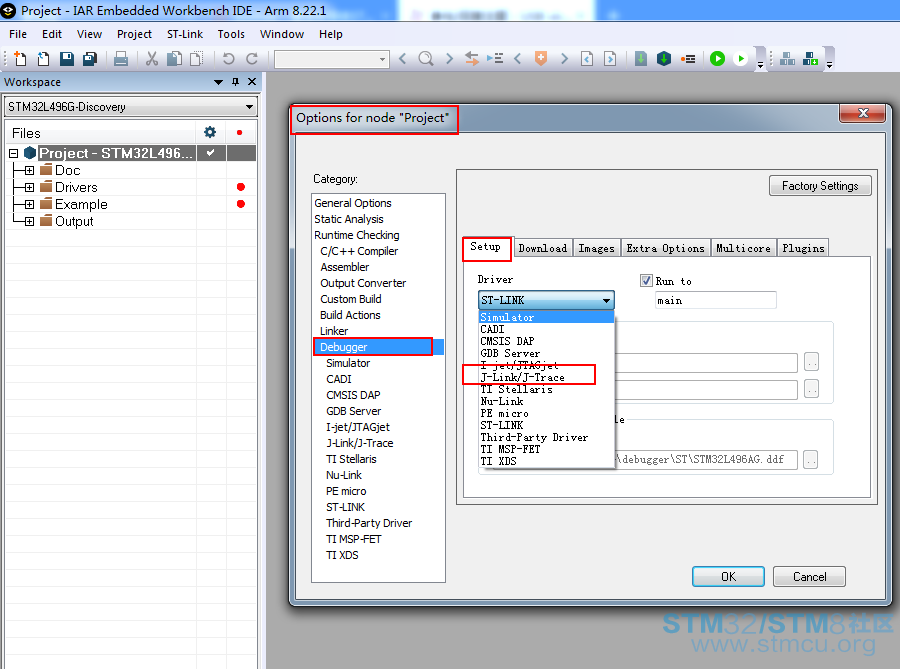The image size is (900, 669).
Task: Select Linker category
Action: tap(334, 331)
